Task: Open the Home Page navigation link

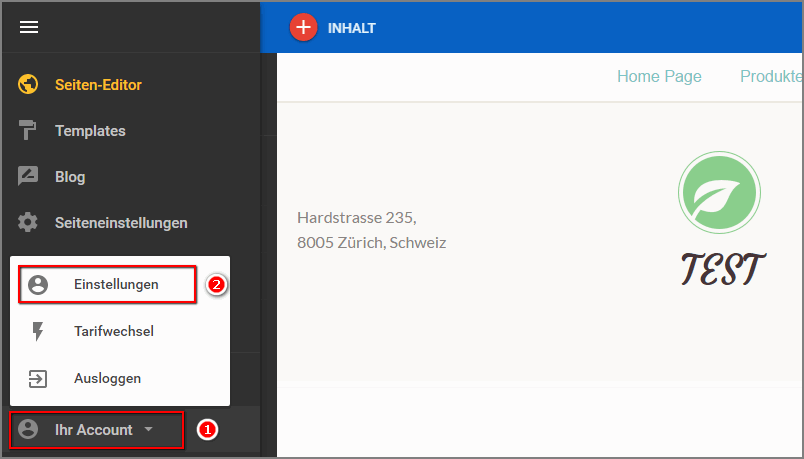Action: (x=659, y=77)
